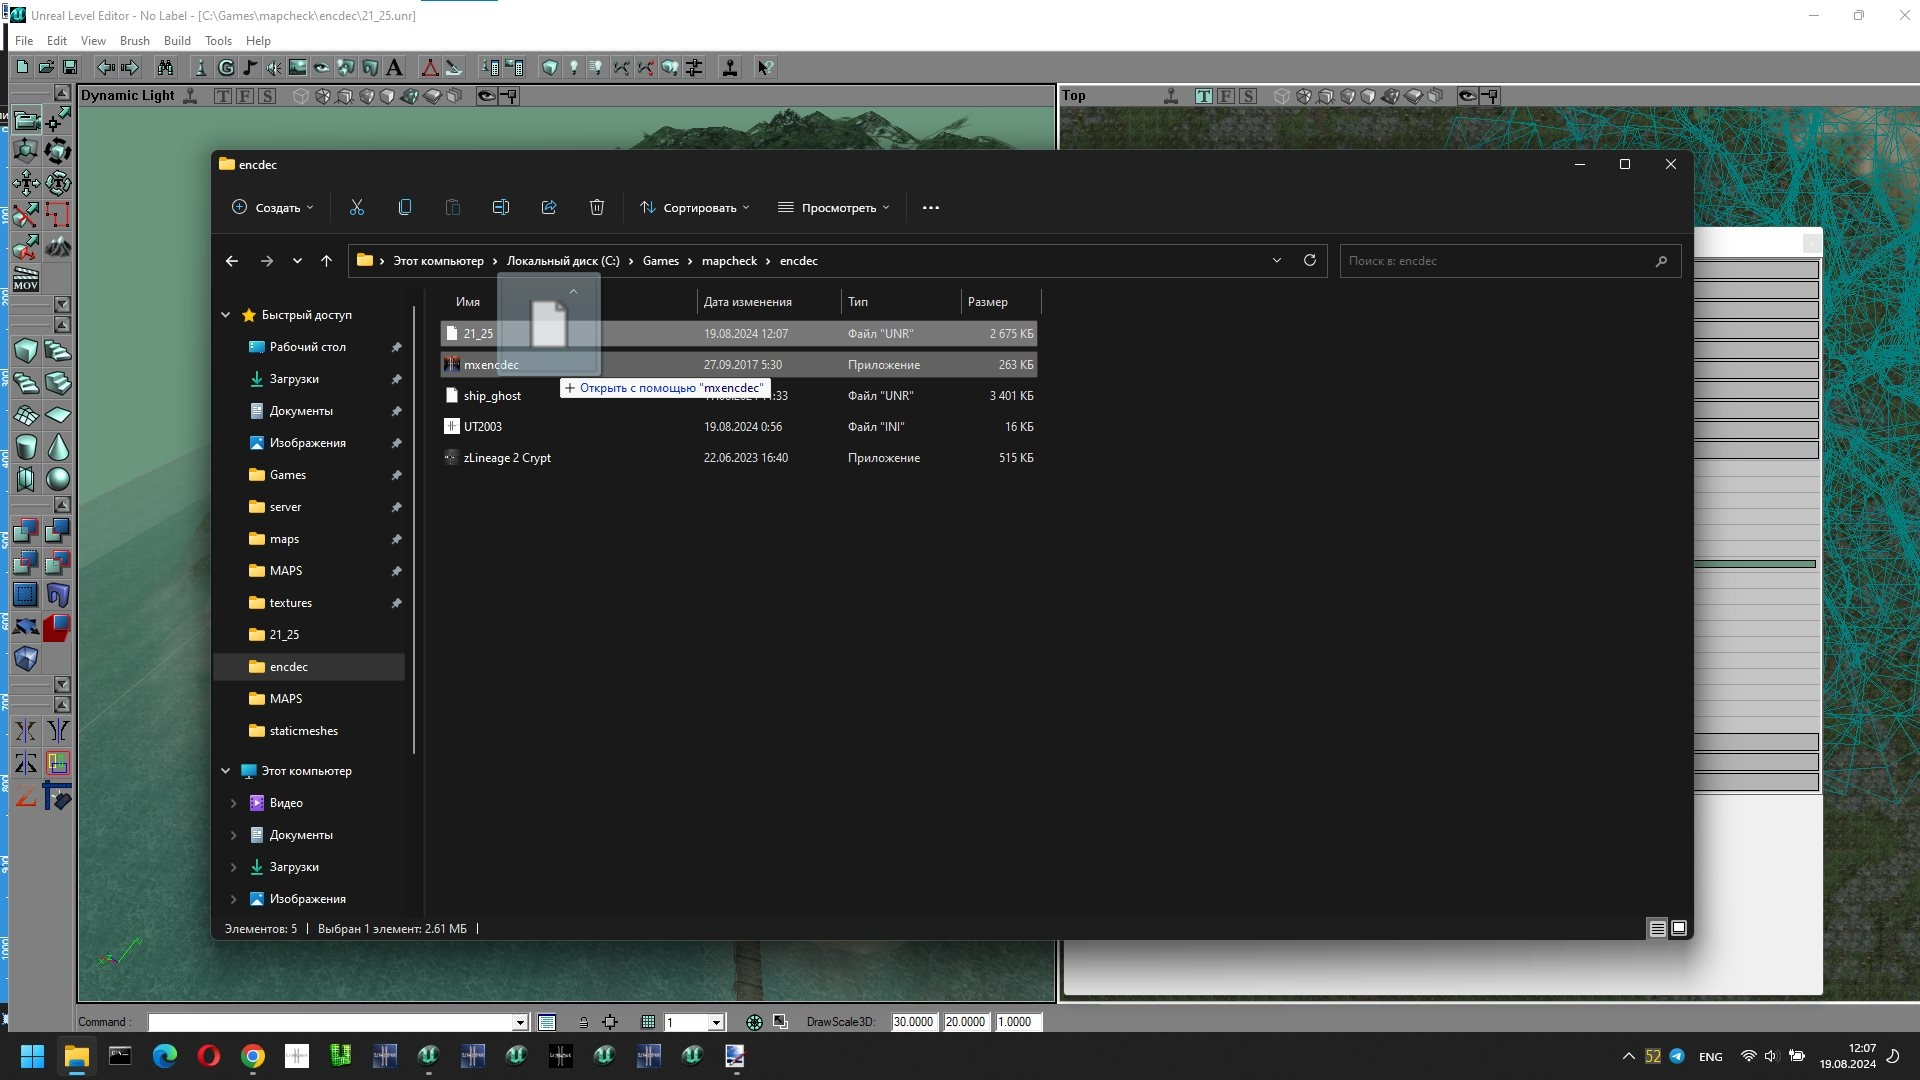Toggle Front view 'F' in Dynamic Light viewport
1920x1080 pixels.
coord(245,96)
